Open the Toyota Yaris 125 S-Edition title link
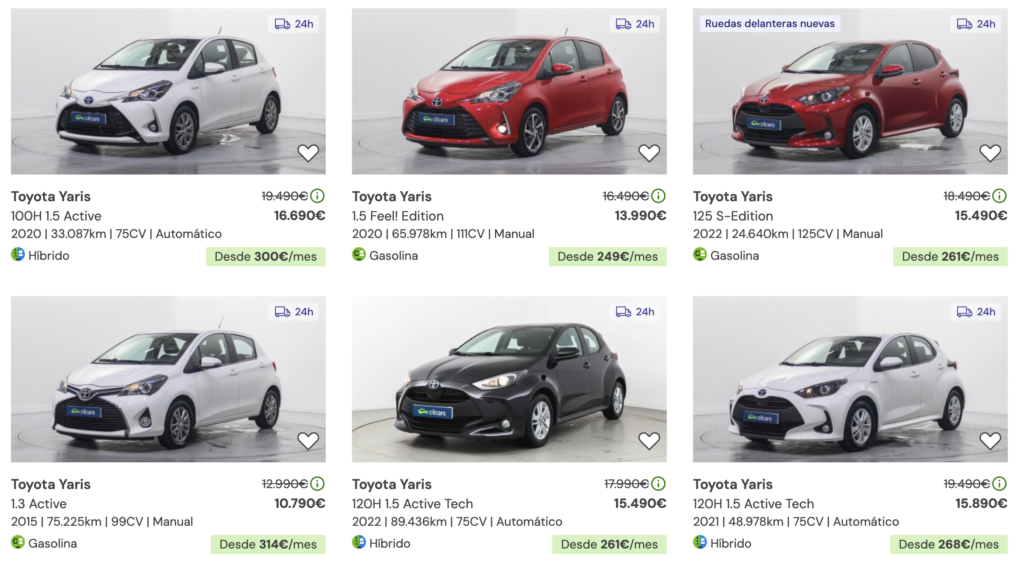Viewport: 1024px width, 566px height. (733, 196)
